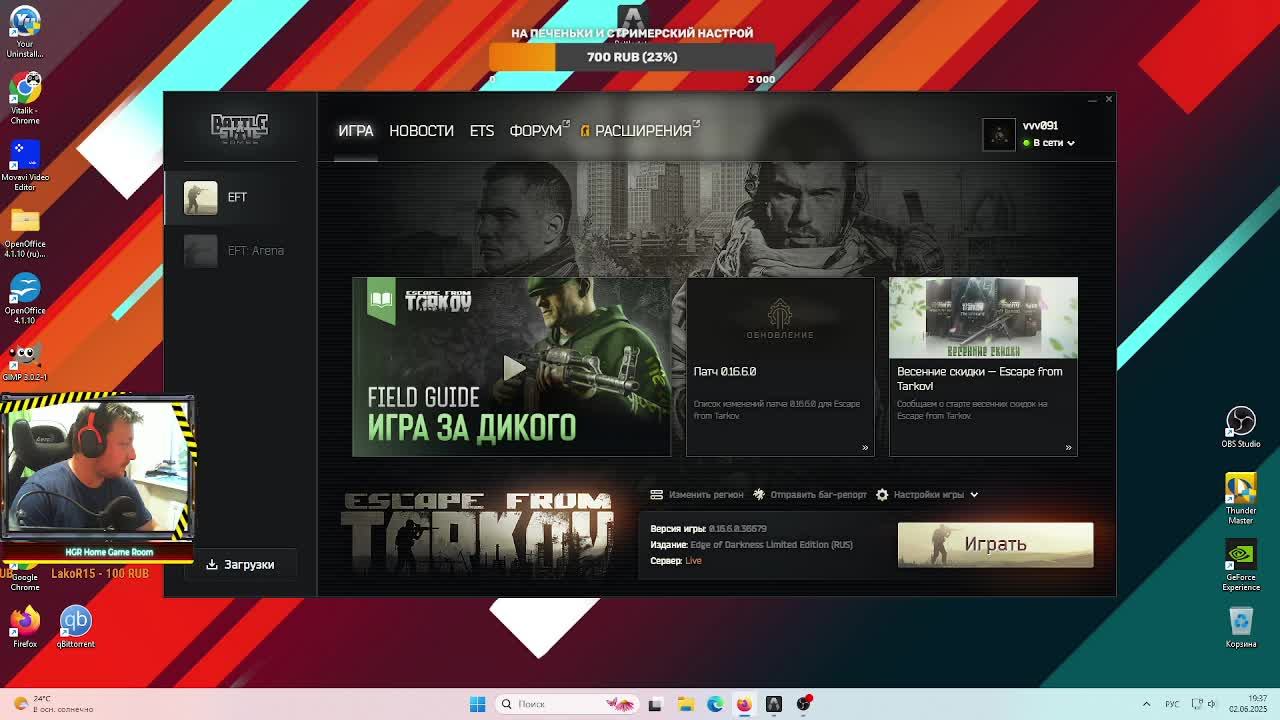Image resolution: width=1280 pixels, height=720 pixels.
Task: Play the Field Guide video thumbnail
Action: pyautogui.click(x=512, y=367)
